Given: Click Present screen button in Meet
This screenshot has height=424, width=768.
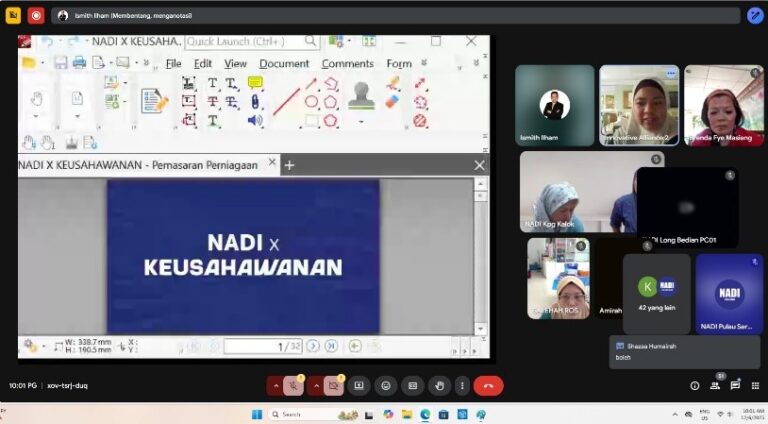Looking at the screenshot, I should [x=359, y=386].
